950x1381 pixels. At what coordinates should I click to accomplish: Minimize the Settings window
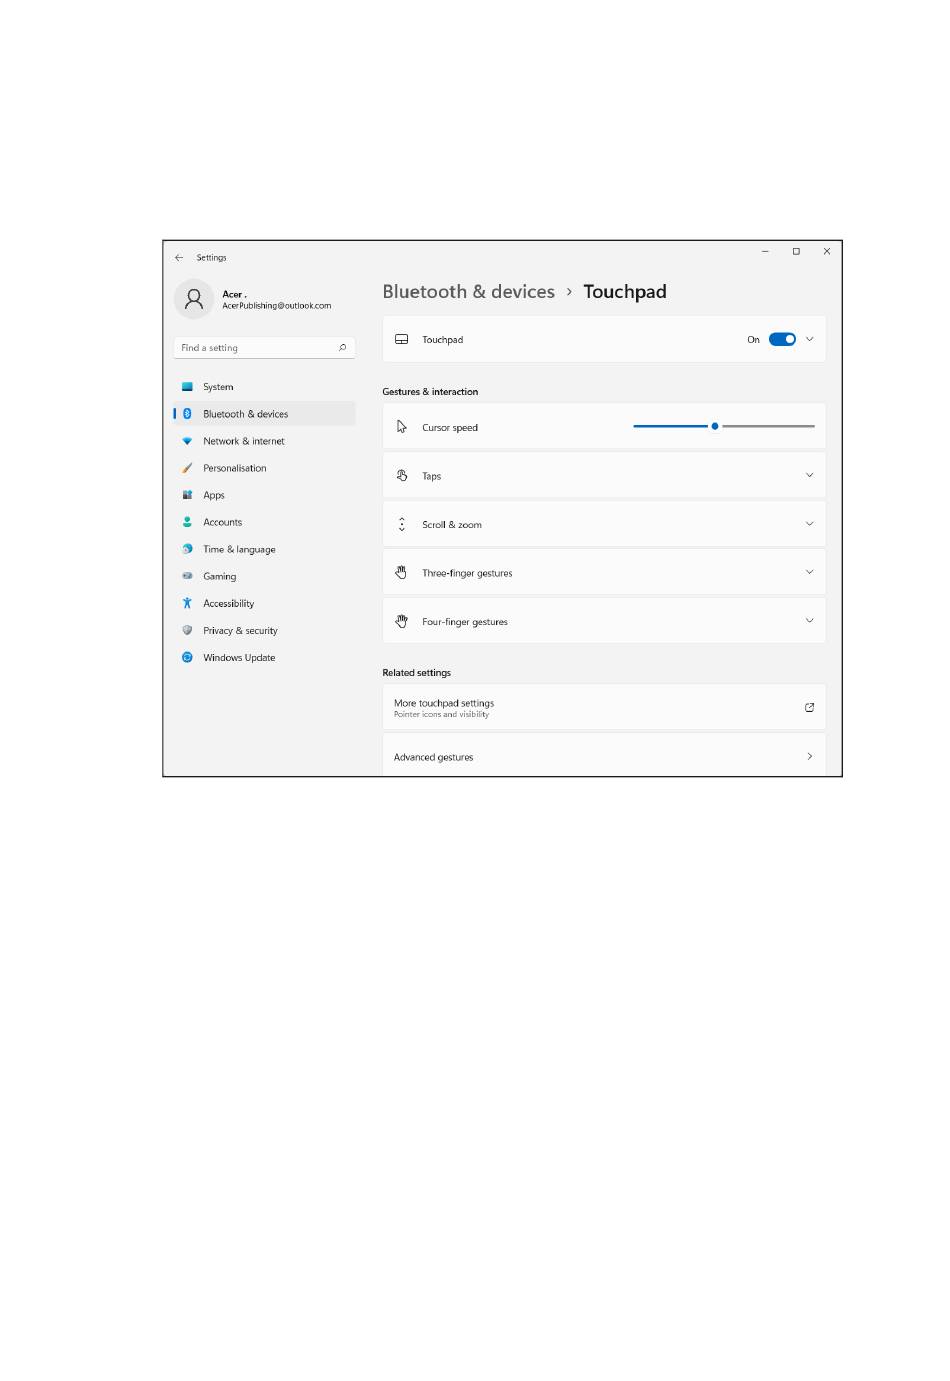pos(765,251)
